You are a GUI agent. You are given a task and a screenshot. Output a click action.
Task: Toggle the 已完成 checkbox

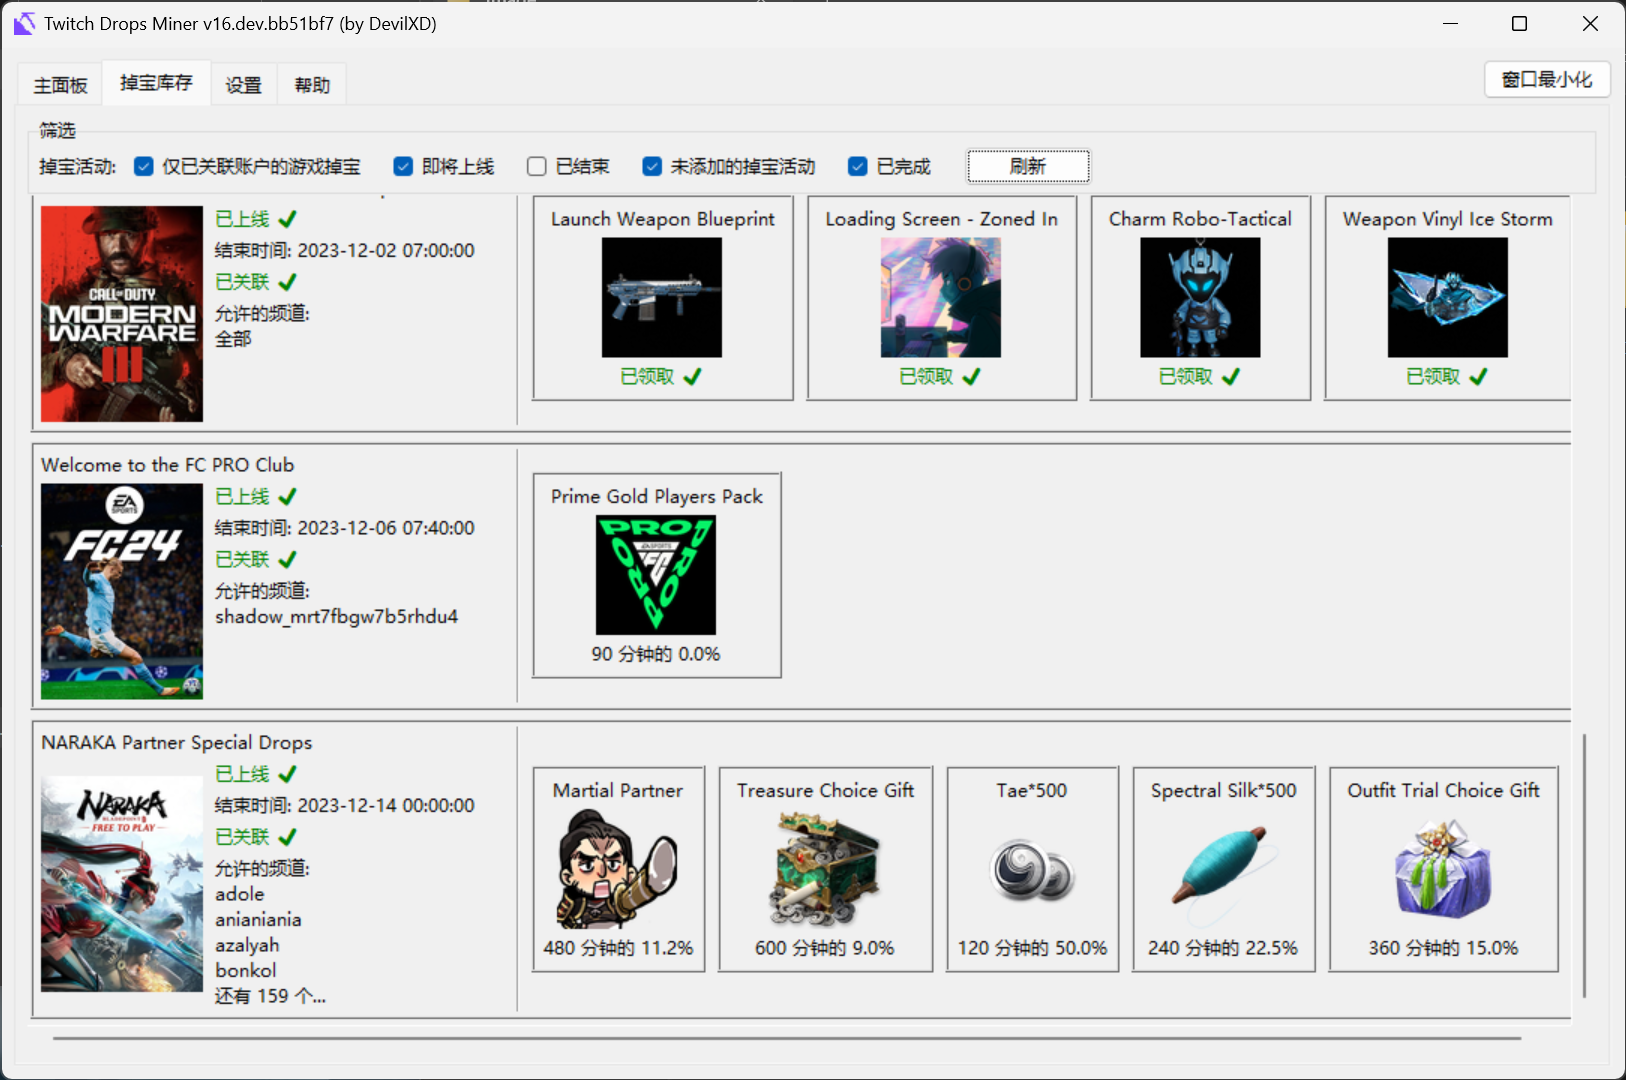coord(857,166)
